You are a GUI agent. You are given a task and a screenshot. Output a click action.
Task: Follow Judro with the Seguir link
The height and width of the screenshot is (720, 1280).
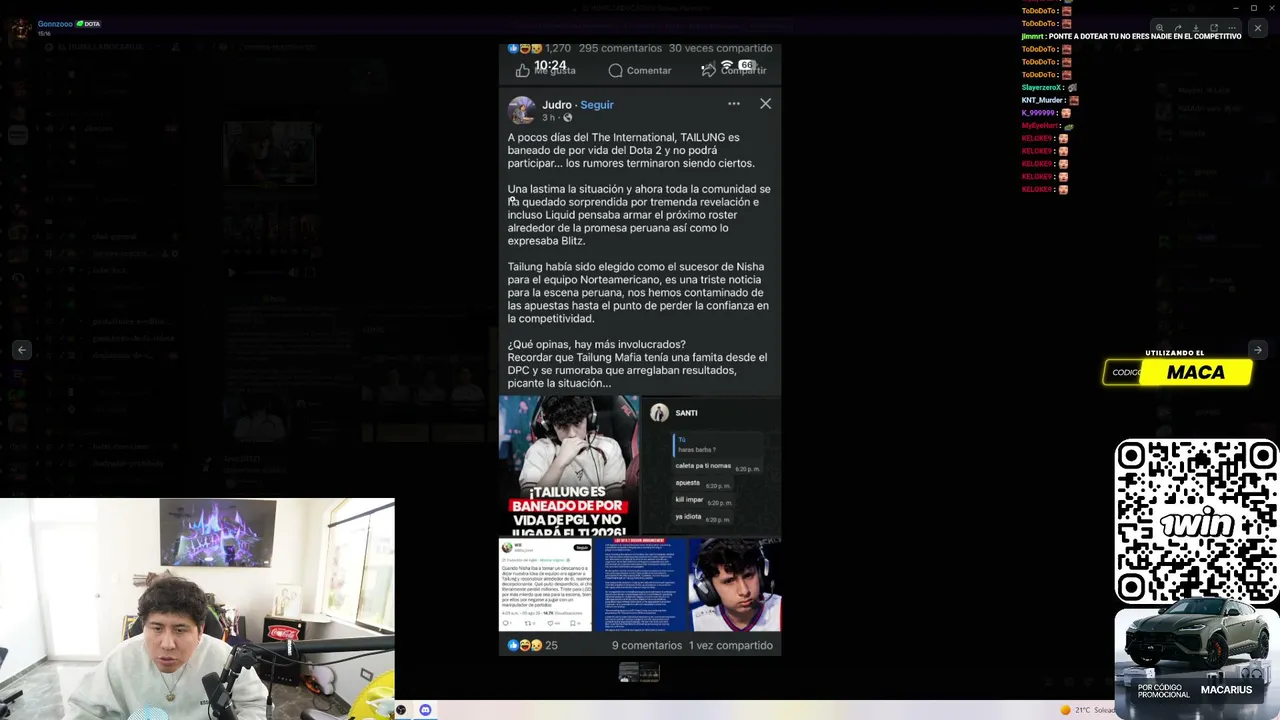point(597,105)
